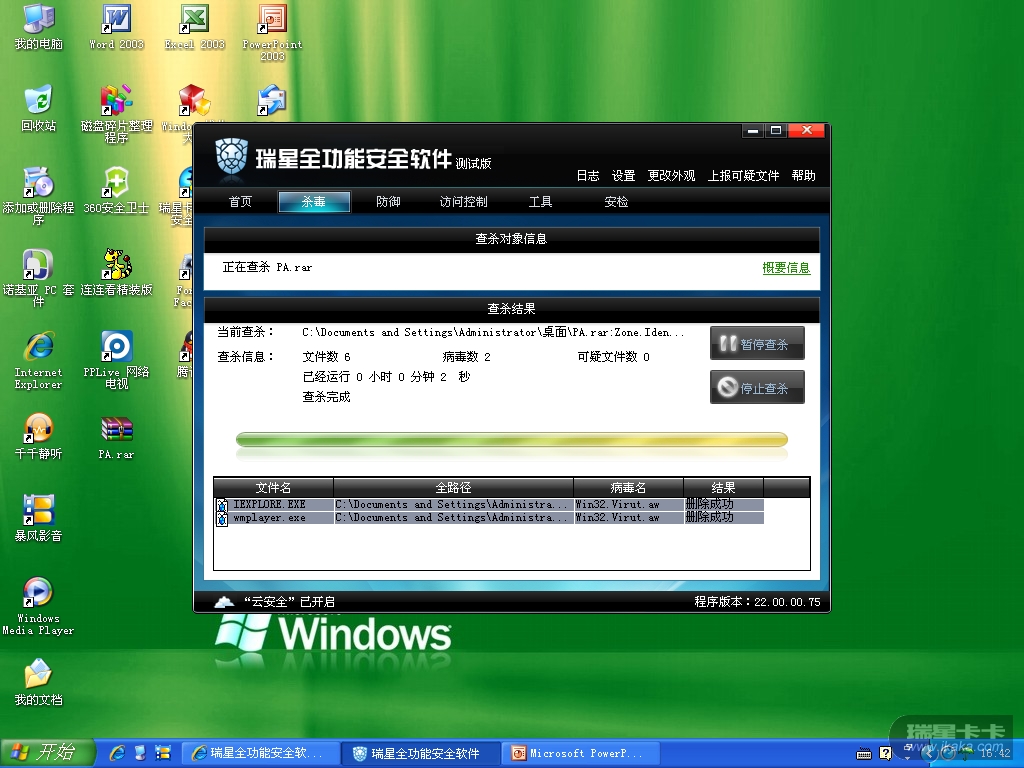Activate the 瑞星全功能安全软件 taskbar button
Image resolution: width=1024 pixels, height=768 pixels.
pyautogui.click(x=420, y=753)
